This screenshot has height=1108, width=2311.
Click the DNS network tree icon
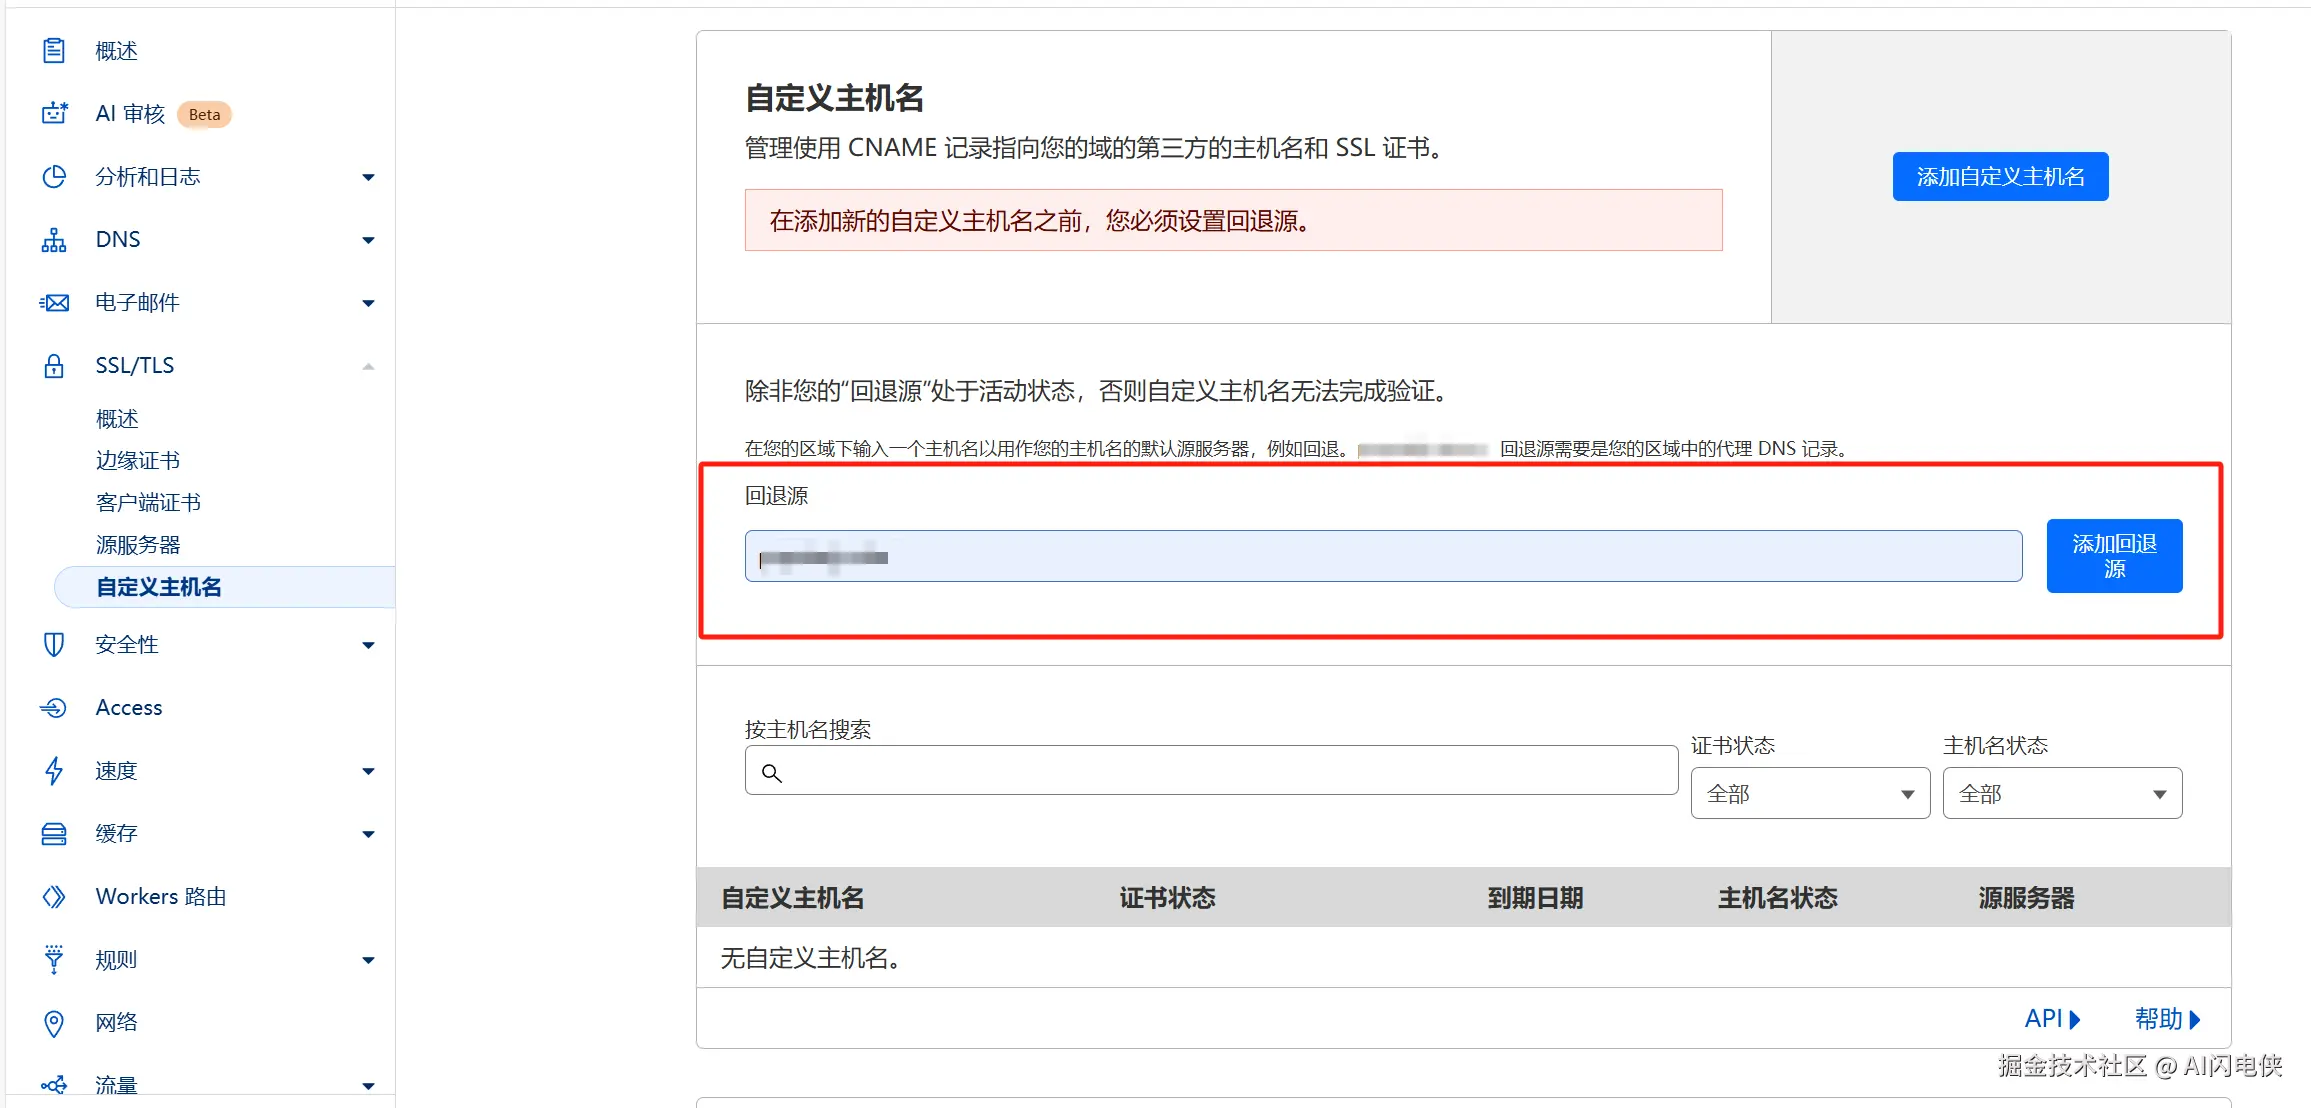54,240
